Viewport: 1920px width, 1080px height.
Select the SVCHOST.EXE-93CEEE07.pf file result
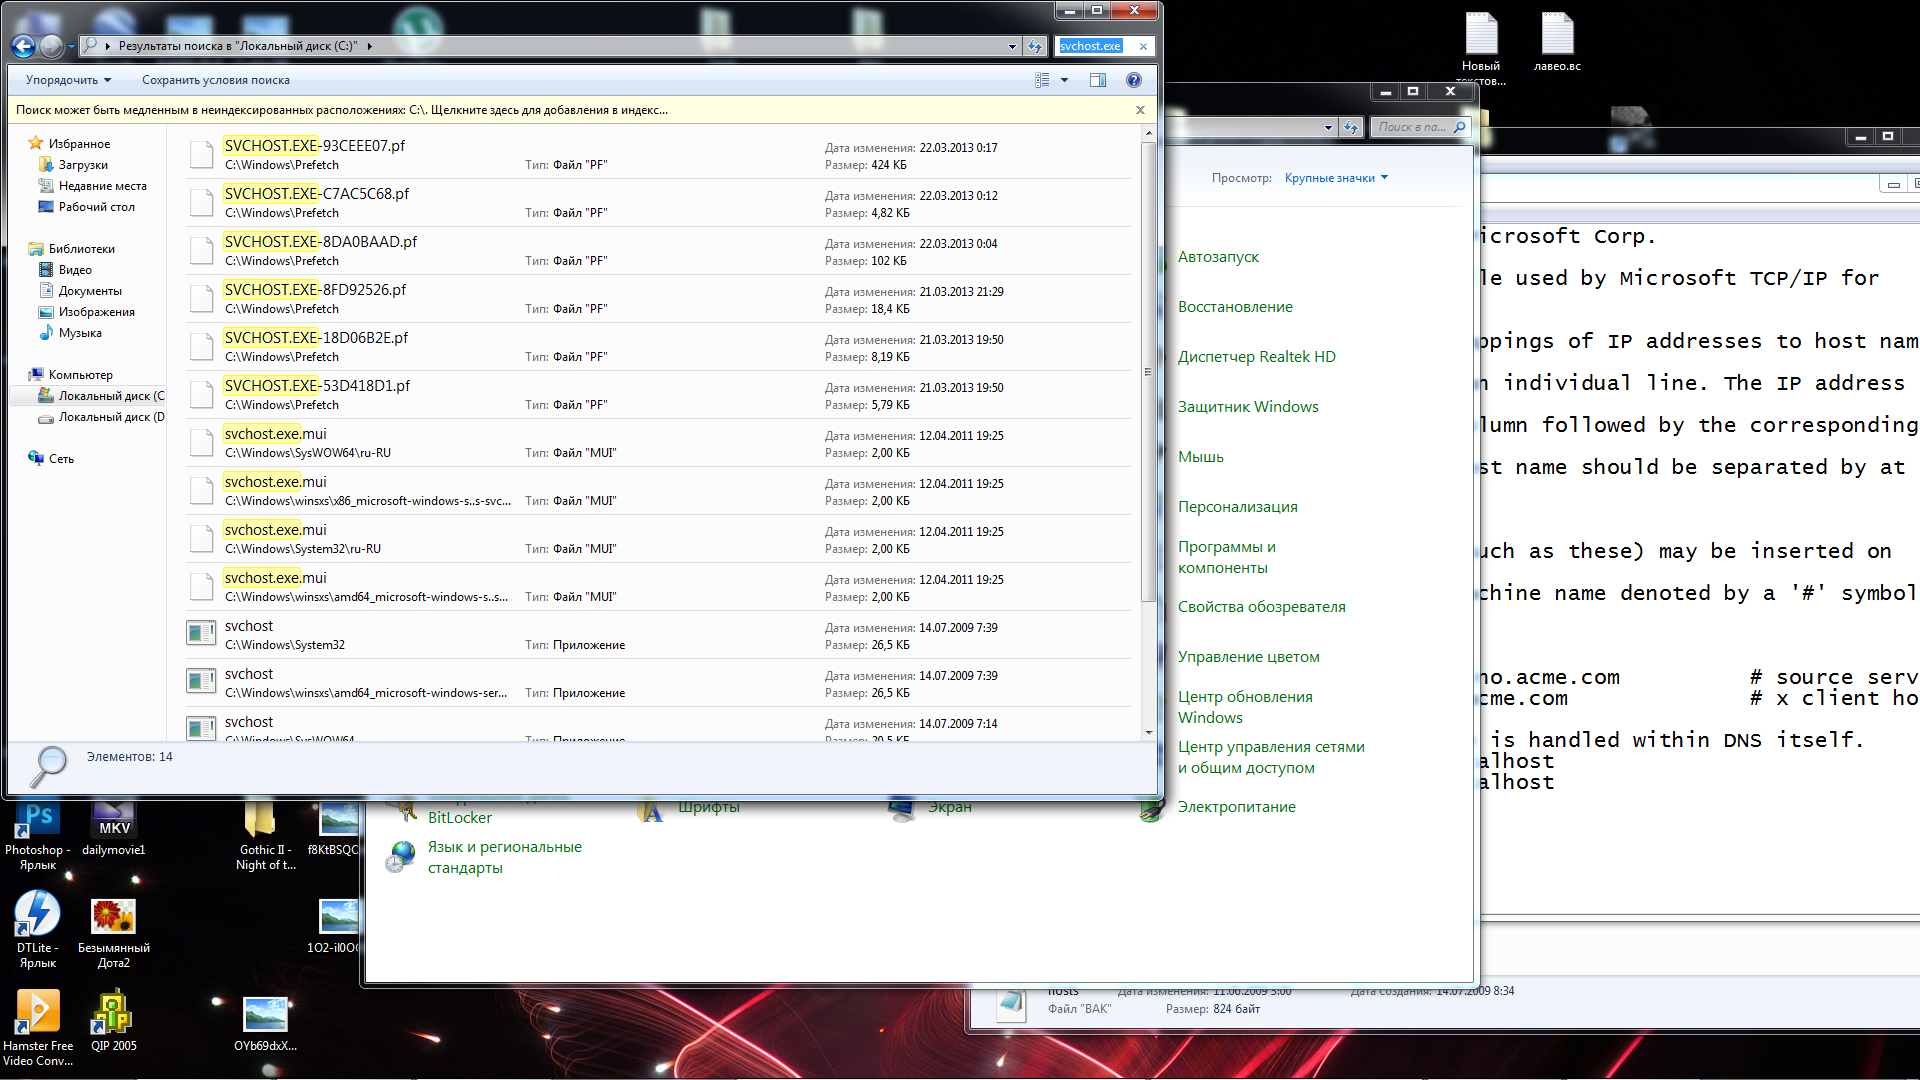click(314, 146)
